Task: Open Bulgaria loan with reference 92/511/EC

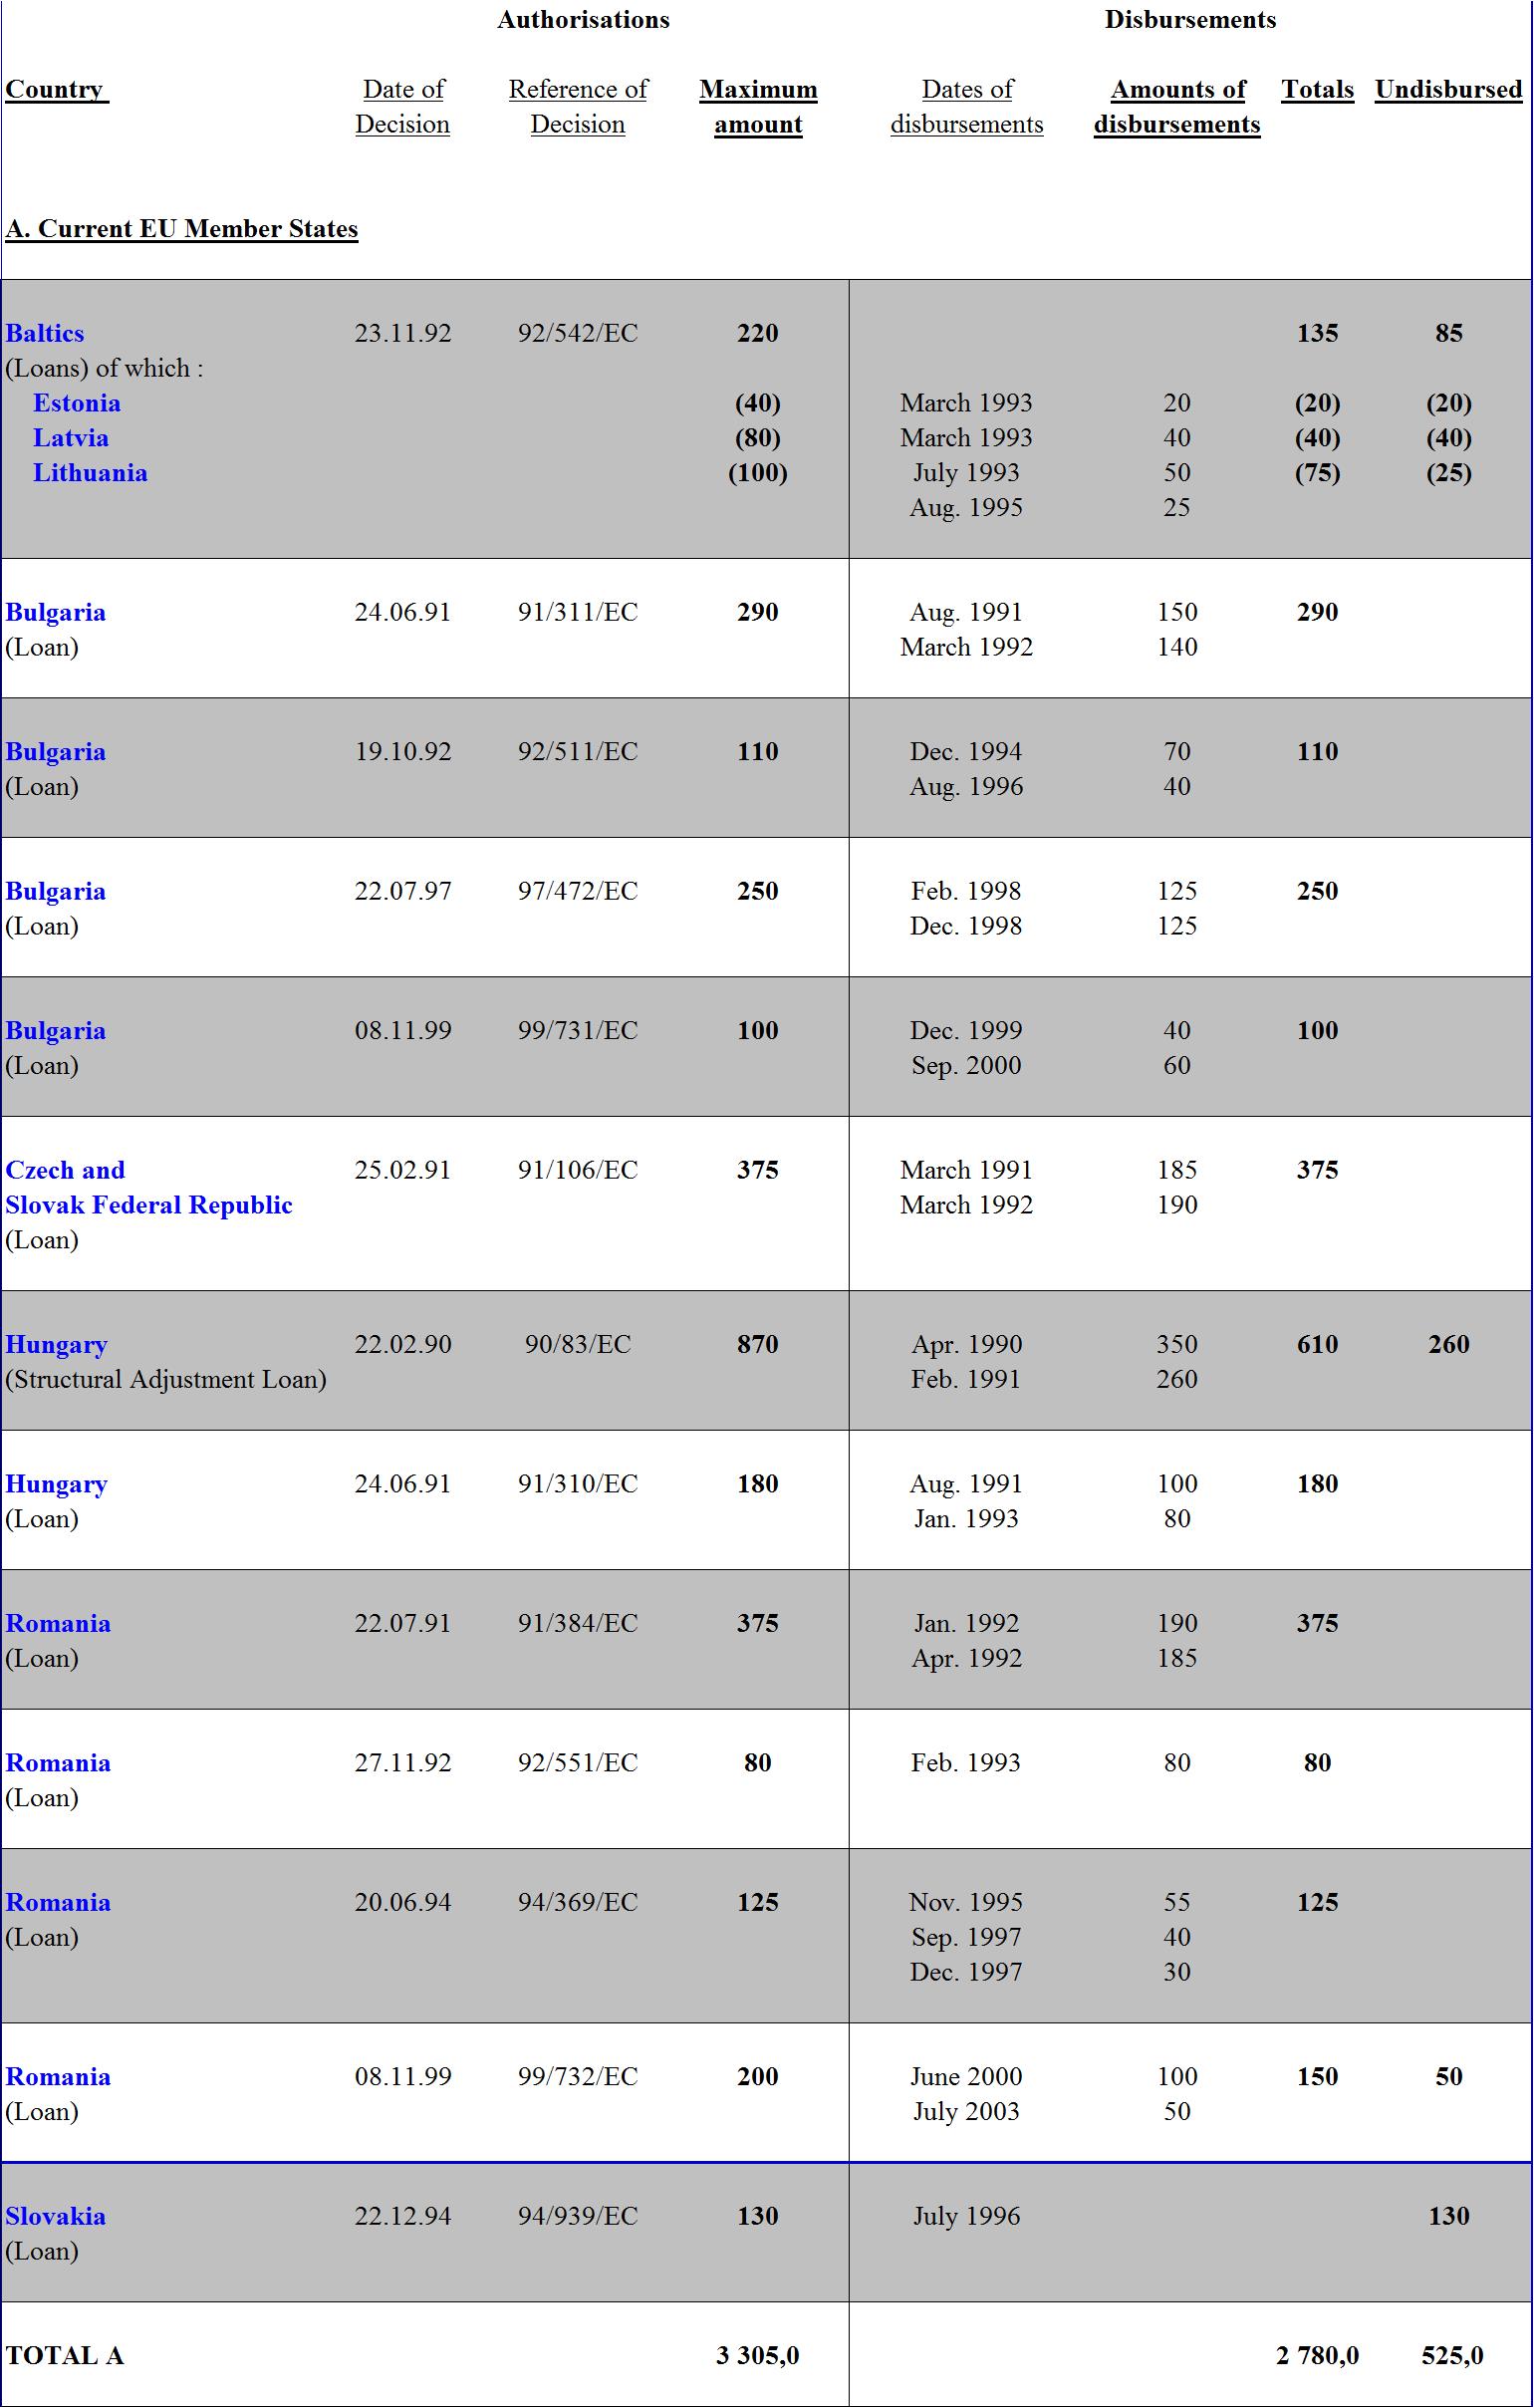Action: [56, 752]
